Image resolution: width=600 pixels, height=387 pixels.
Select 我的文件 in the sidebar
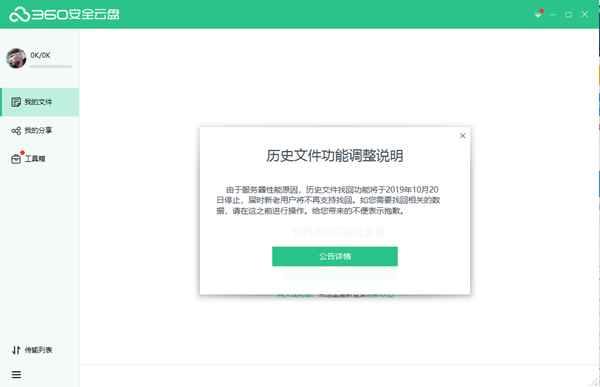[x=40, y=102]
